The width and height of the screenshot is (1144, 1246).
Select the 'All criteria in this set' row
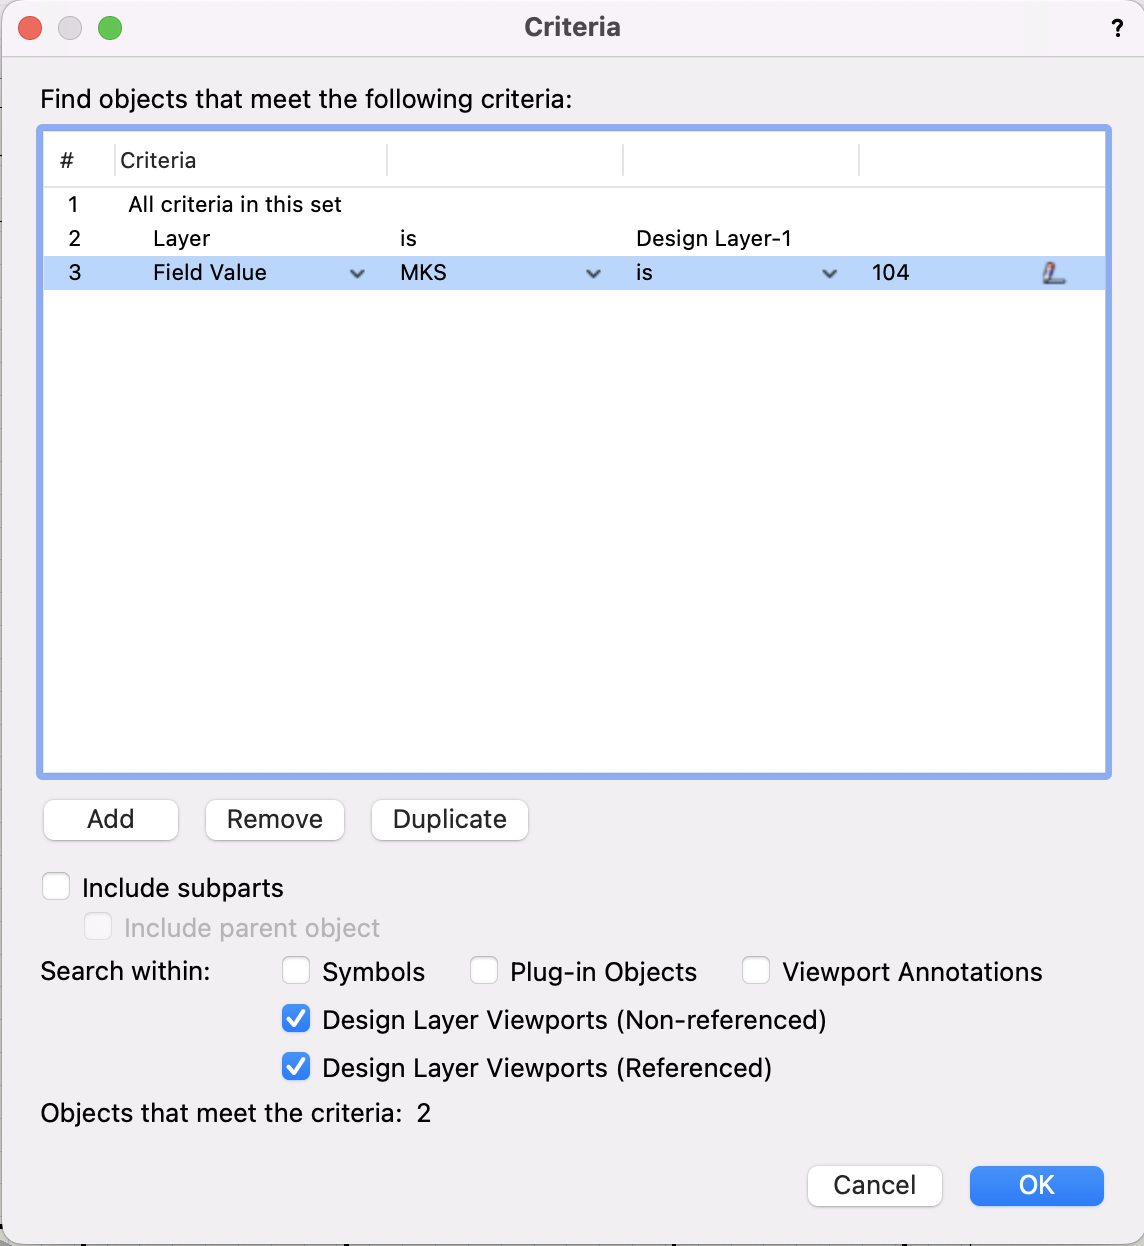[x=235, y=204]
